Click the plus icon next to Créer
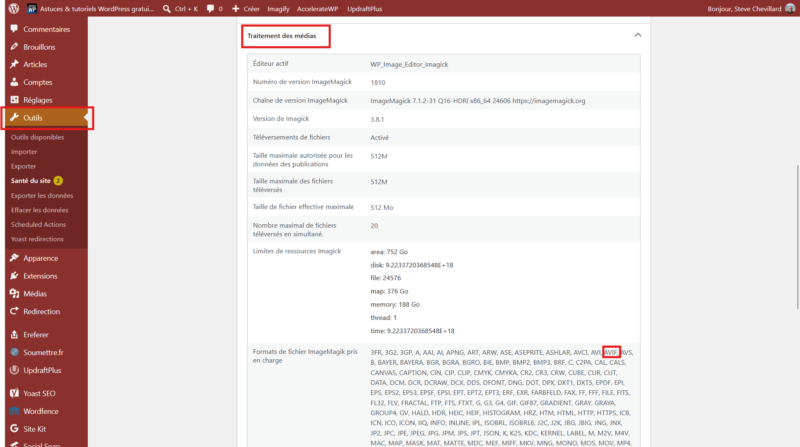The width and height of the screenshot is (800, 447). tap(235, 9)
